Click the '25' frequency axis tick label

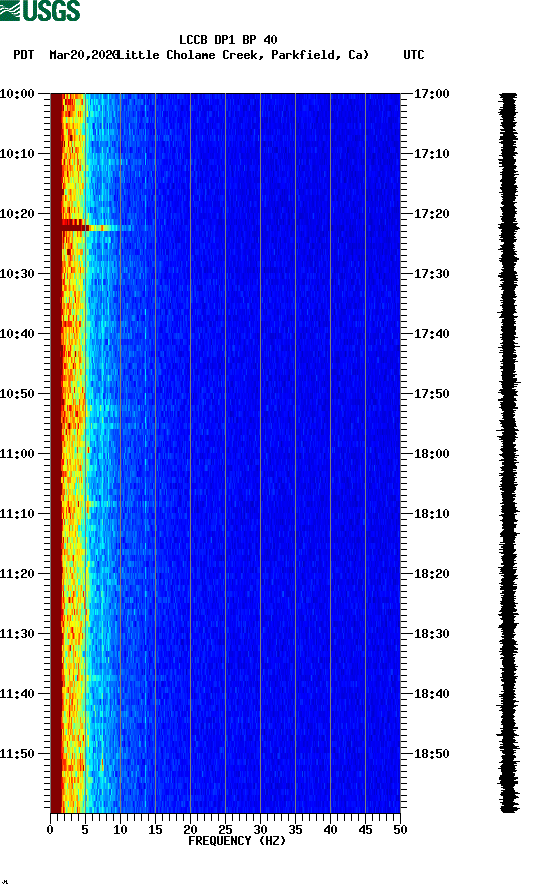pyautogui.click(x=225, y=830)
